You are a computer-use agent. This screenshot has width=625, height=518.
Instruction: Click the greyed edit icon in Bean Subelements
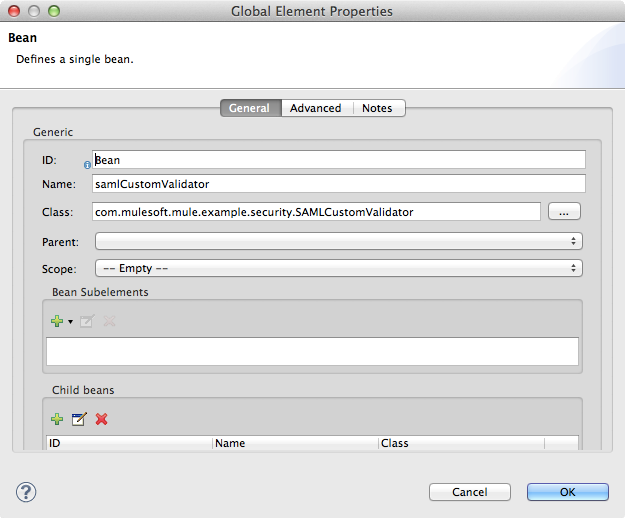point(86,320)
